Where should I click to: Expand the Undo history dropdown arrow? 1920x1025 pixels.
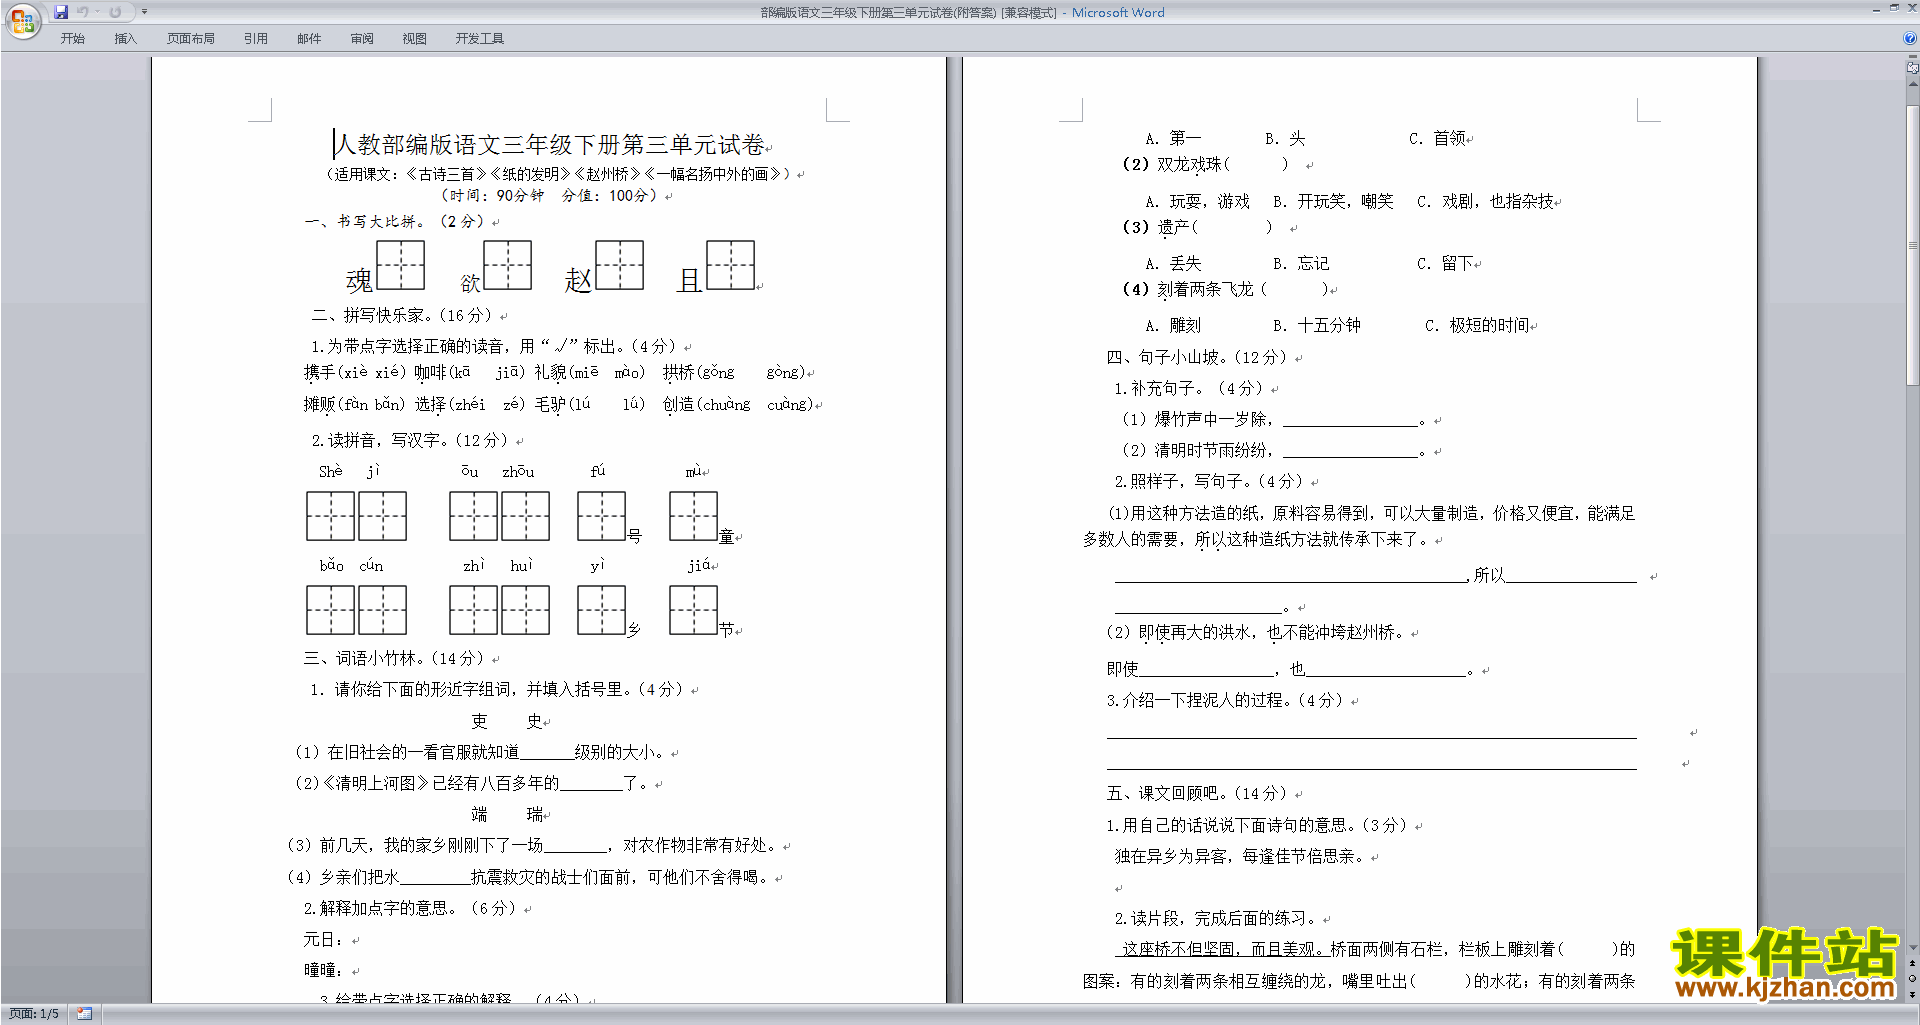tap(97, 12)
